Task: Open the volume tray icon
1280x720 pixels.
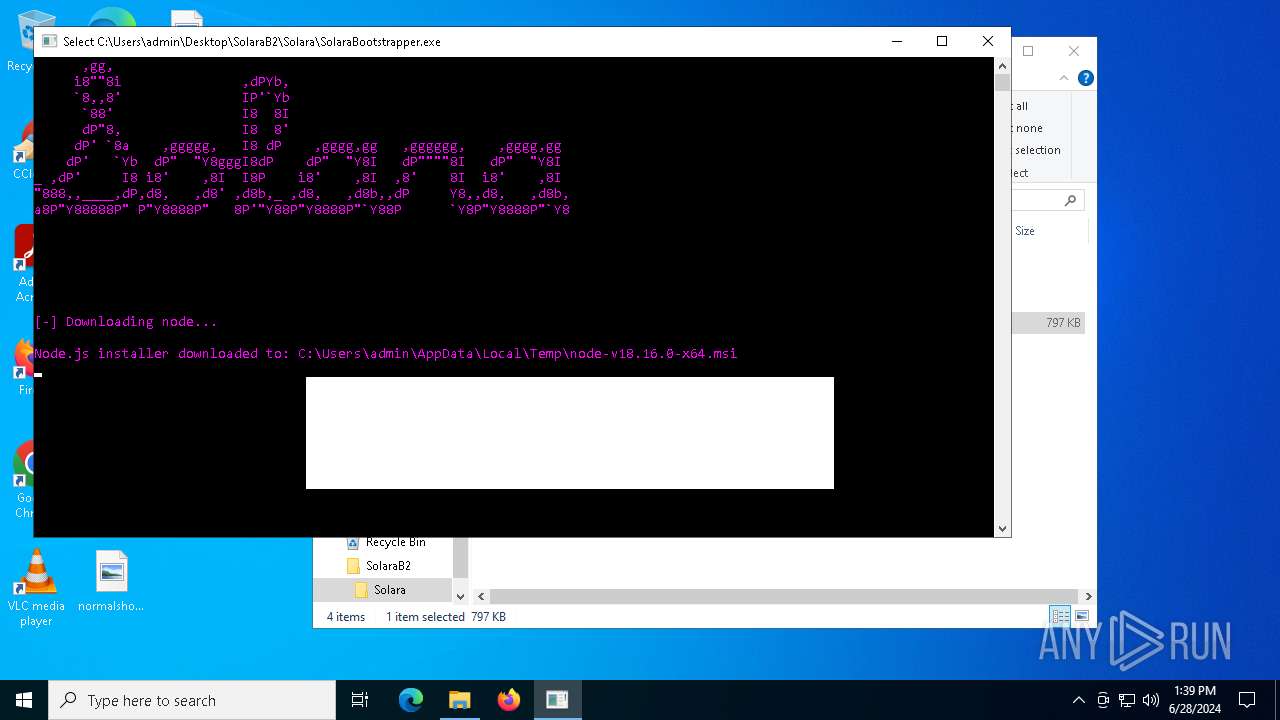Action: point(1151,700)
